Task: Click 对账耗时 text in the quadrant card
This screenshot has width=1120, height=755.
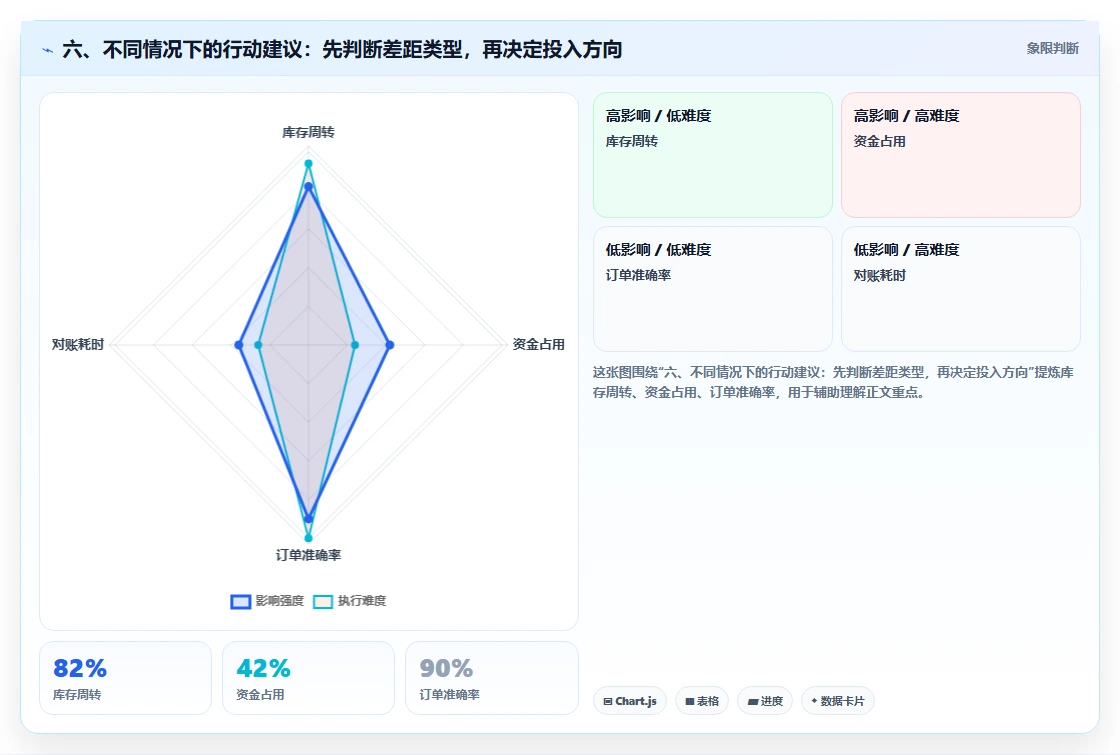Action: coord(879,275)
